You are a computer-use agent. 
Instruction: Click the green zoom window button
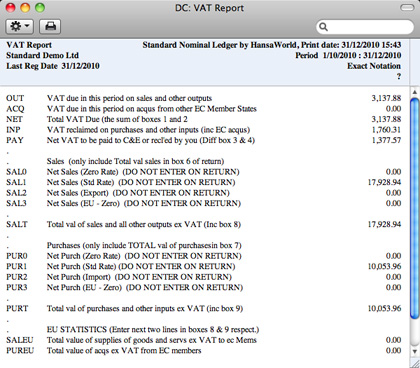tap(40, 7)
